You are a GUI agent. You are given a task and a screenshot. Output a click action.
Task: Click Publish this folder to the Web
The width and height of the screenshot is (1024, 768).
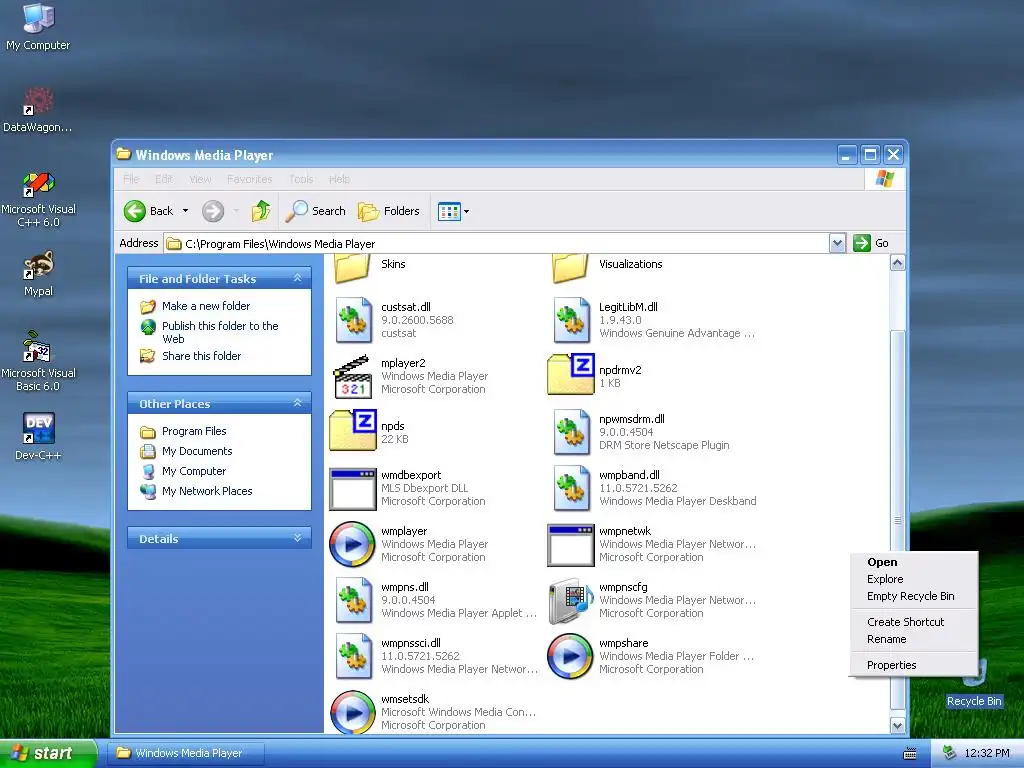click(x=220, y=332)
